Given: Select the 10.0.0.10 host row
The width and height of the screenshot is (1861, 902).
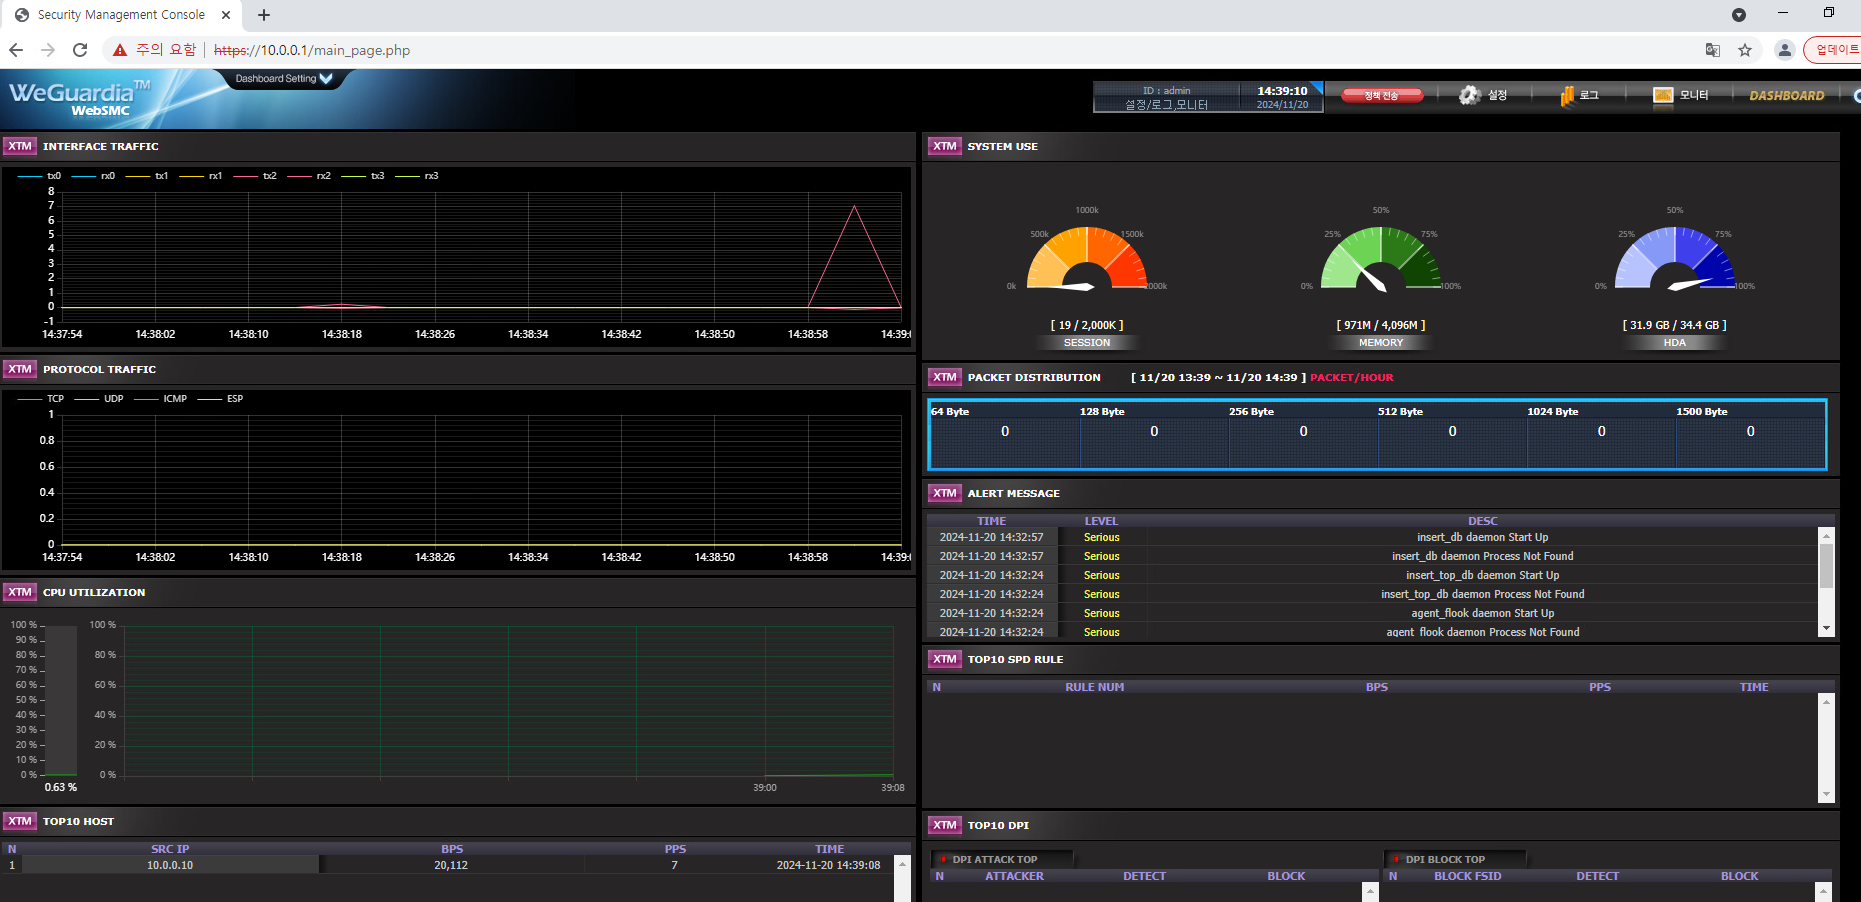Looking at the screenshot, I should pos(446,865).
